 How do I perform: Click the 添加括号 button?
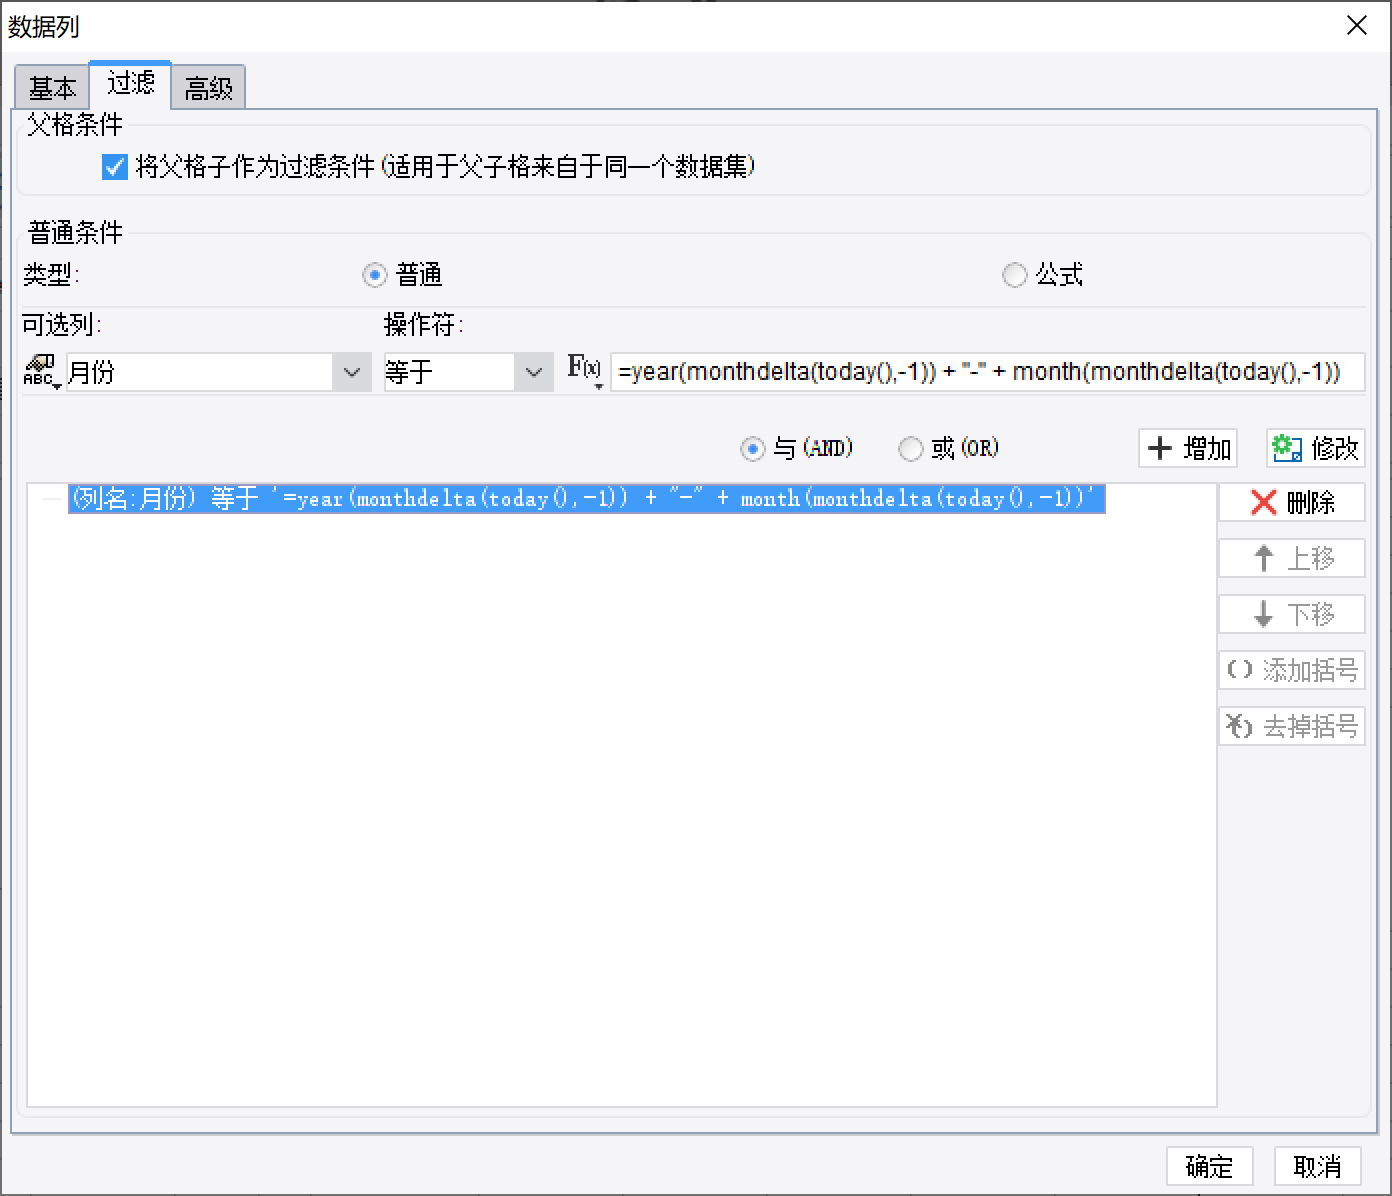[1292, 670]
